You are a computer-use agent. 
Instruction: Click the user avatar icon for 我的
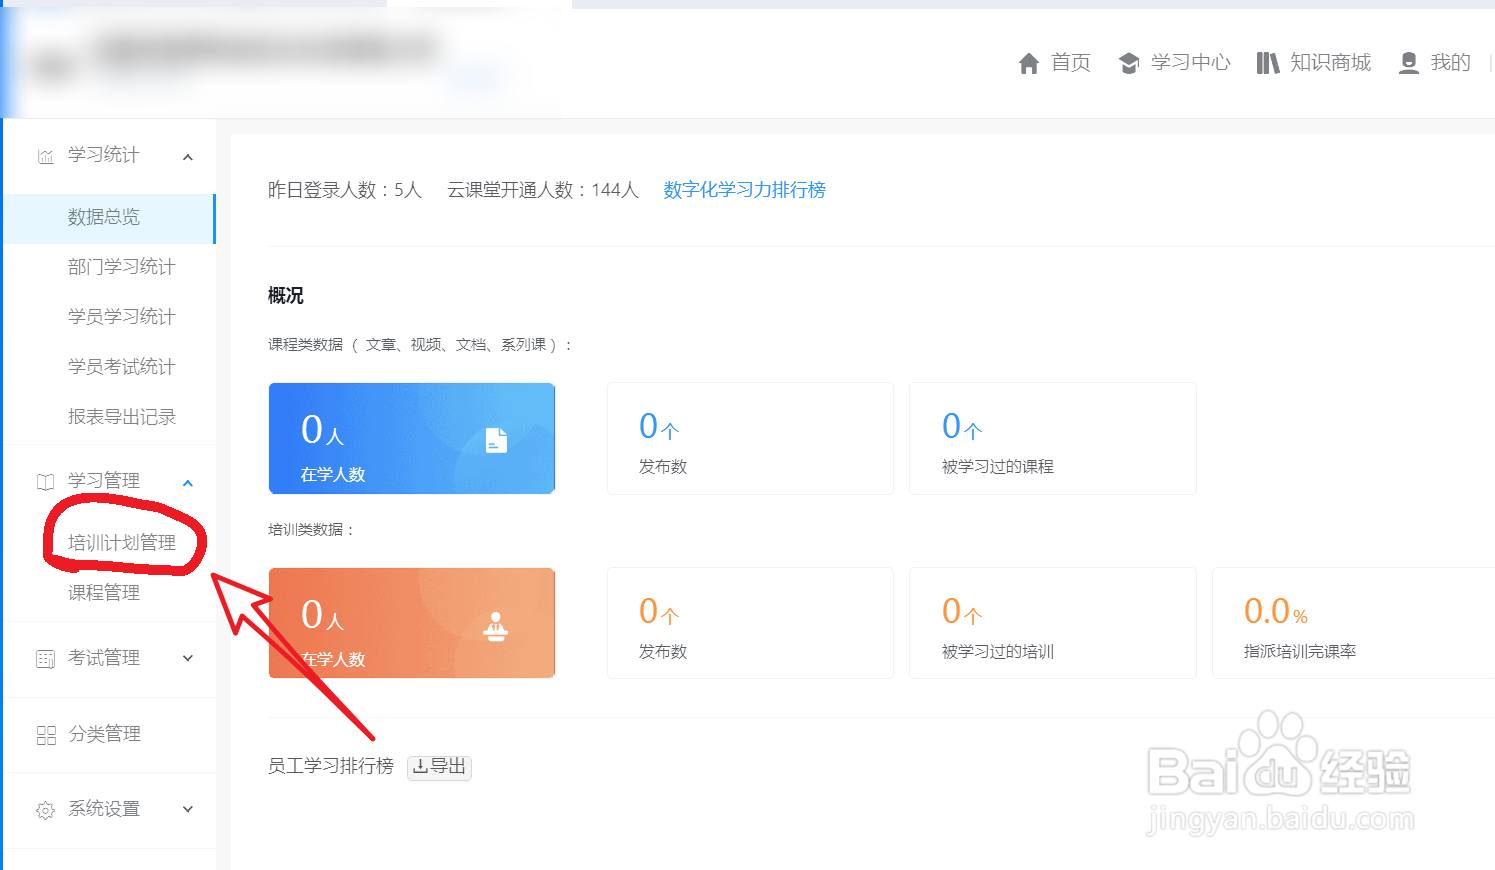[1408, 64]
